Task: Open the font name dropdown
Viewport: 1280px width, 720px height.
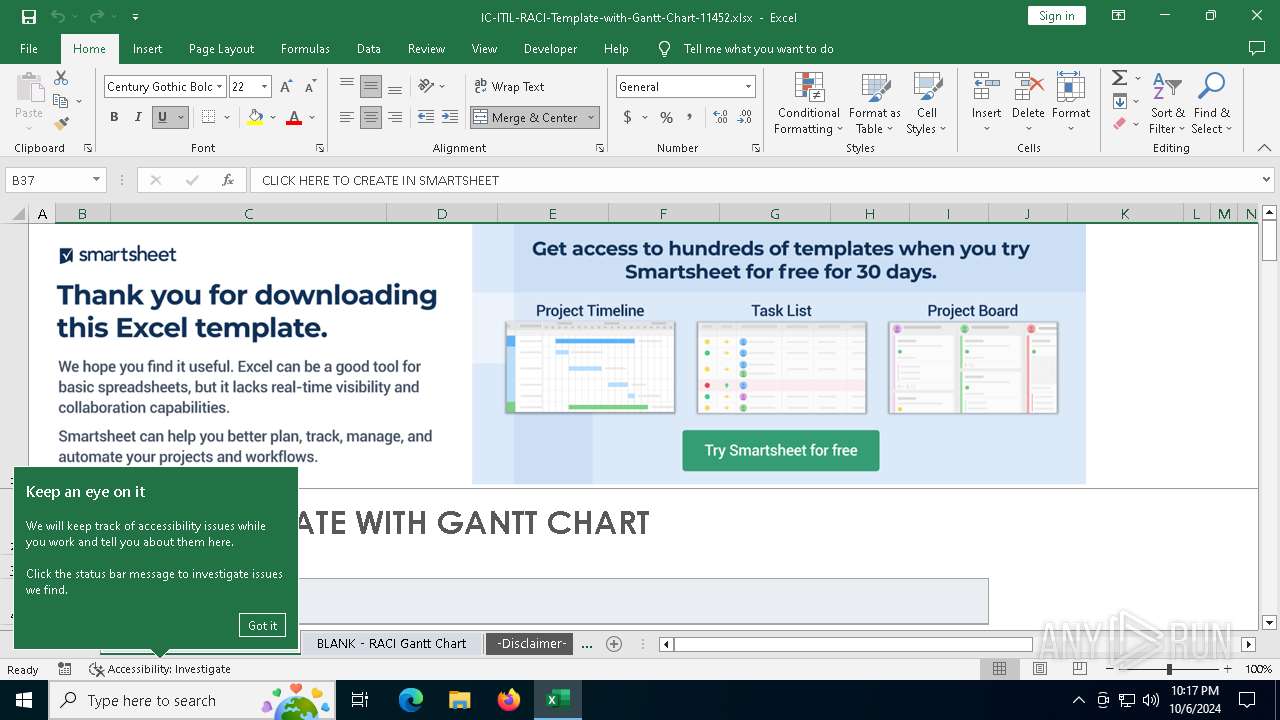Action: coord(220,87)
